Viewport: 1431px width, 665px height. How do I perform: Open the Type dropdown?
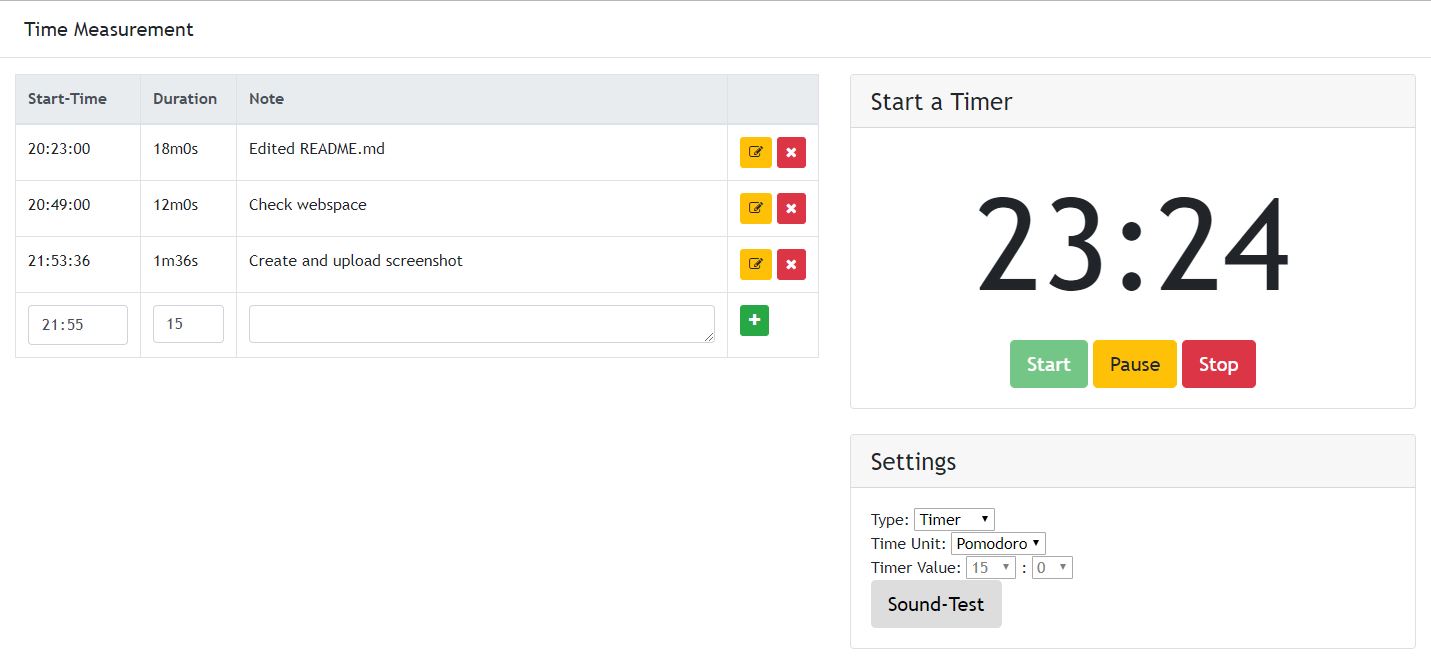pyautogui.click(x=953, y=519)
